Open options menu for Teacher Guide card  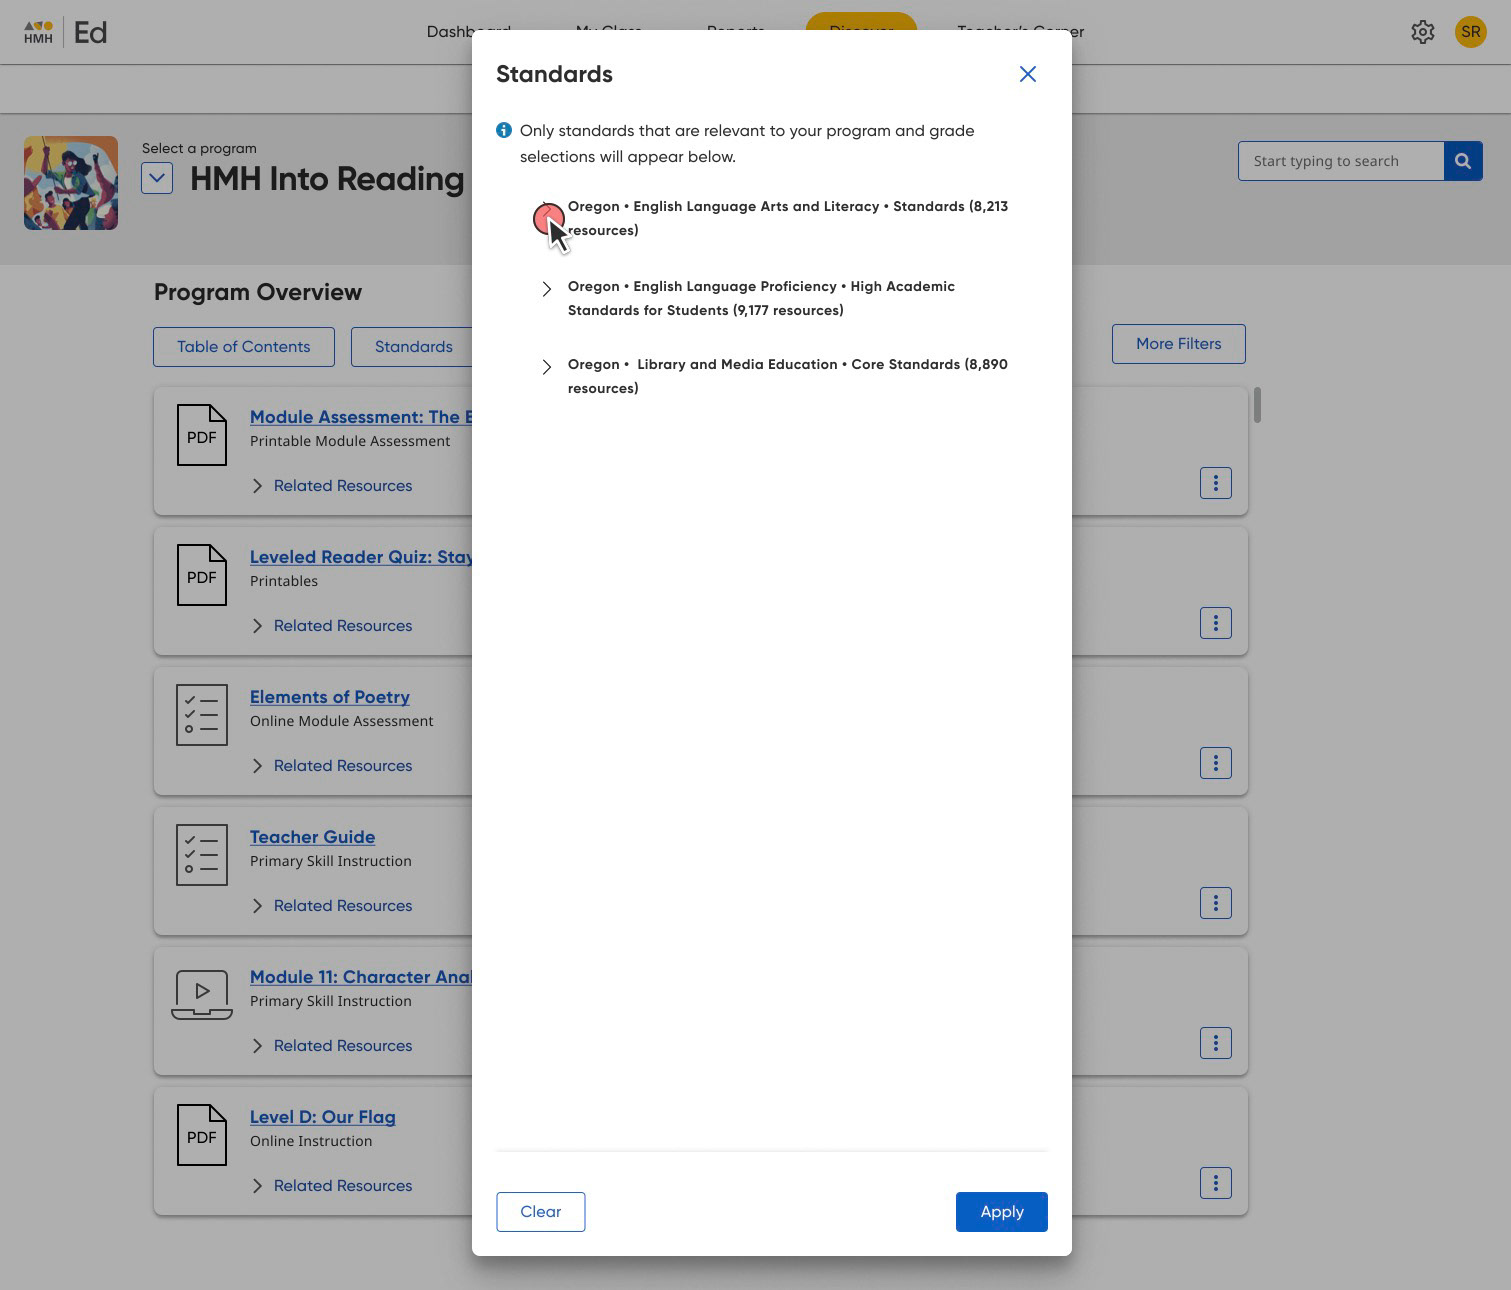[1216, 903]
